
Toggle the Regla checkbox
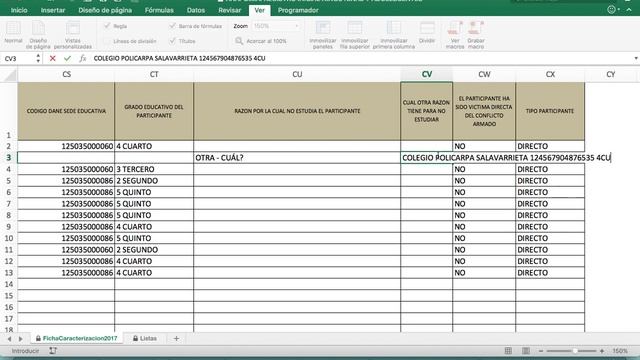[107, 26]
